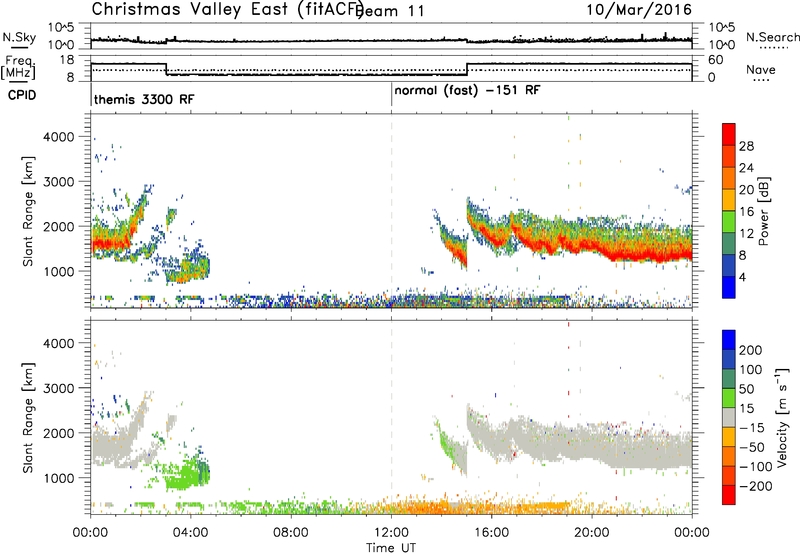Click the '04:00' time tick label
Viewport: 800px width, 554px height.
190,533
